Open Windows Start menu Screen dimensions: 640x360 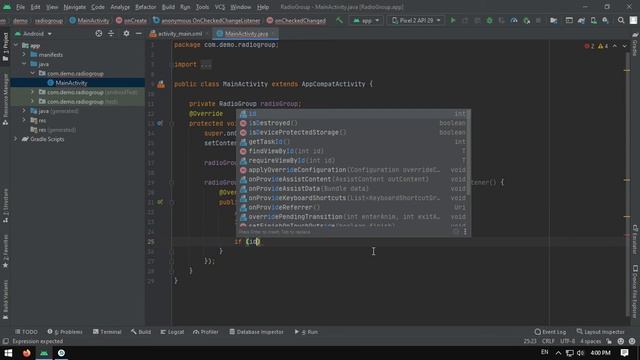[x=8, y=353]
